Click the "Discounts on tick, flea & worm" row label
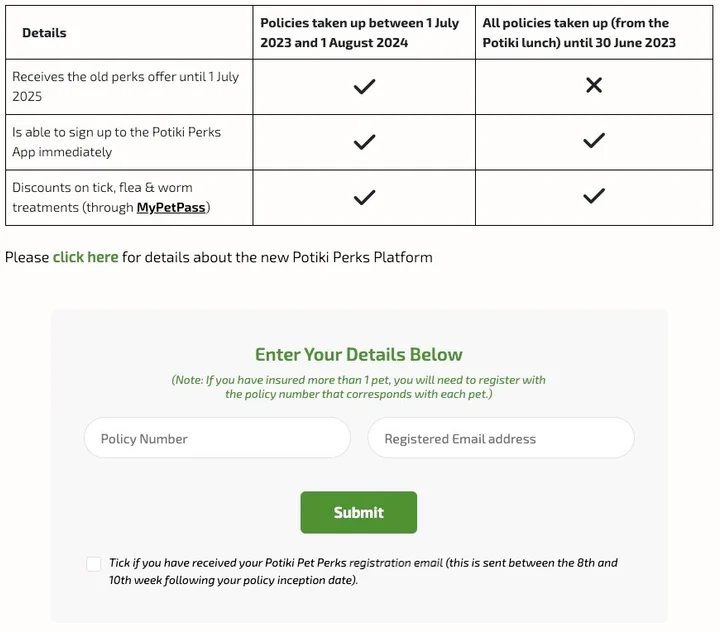 click(111, 198)
